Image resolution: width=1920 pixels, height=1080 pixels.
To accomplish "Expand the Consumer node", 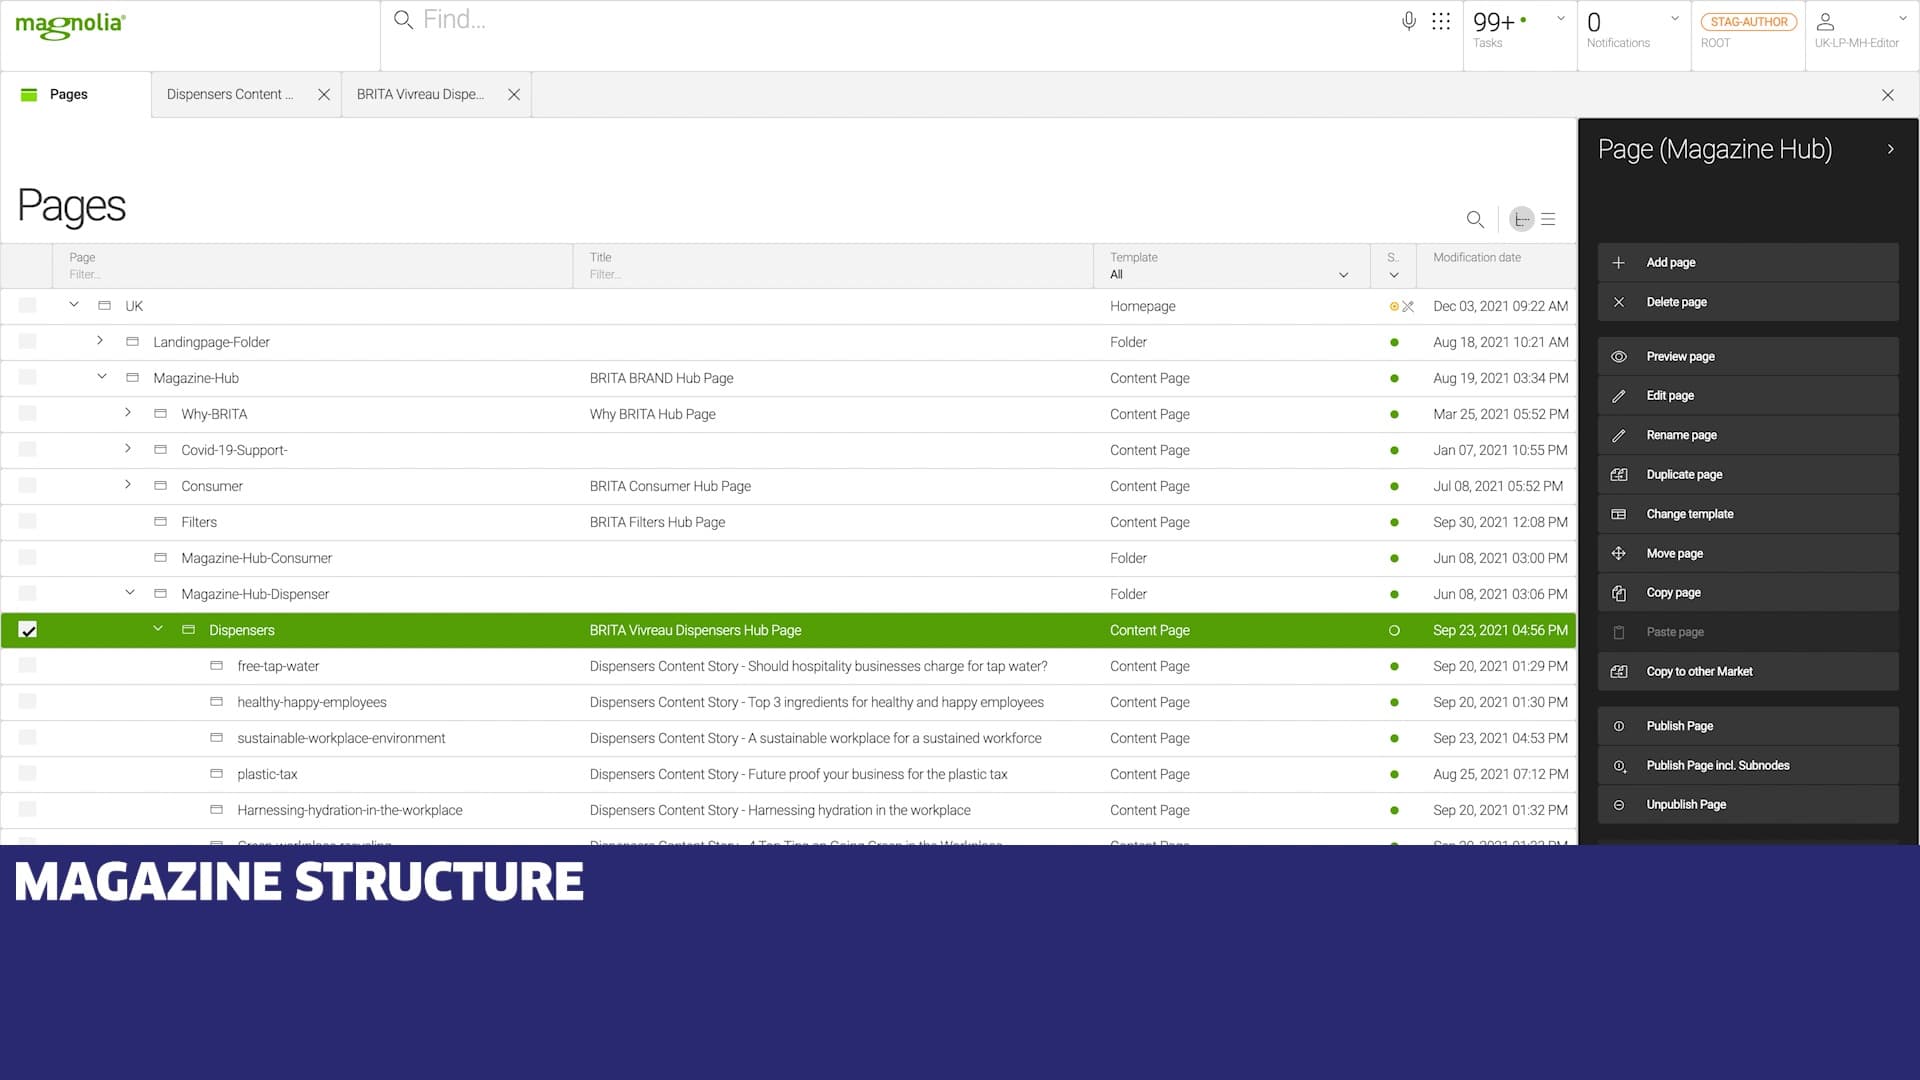I will point(128,485).
